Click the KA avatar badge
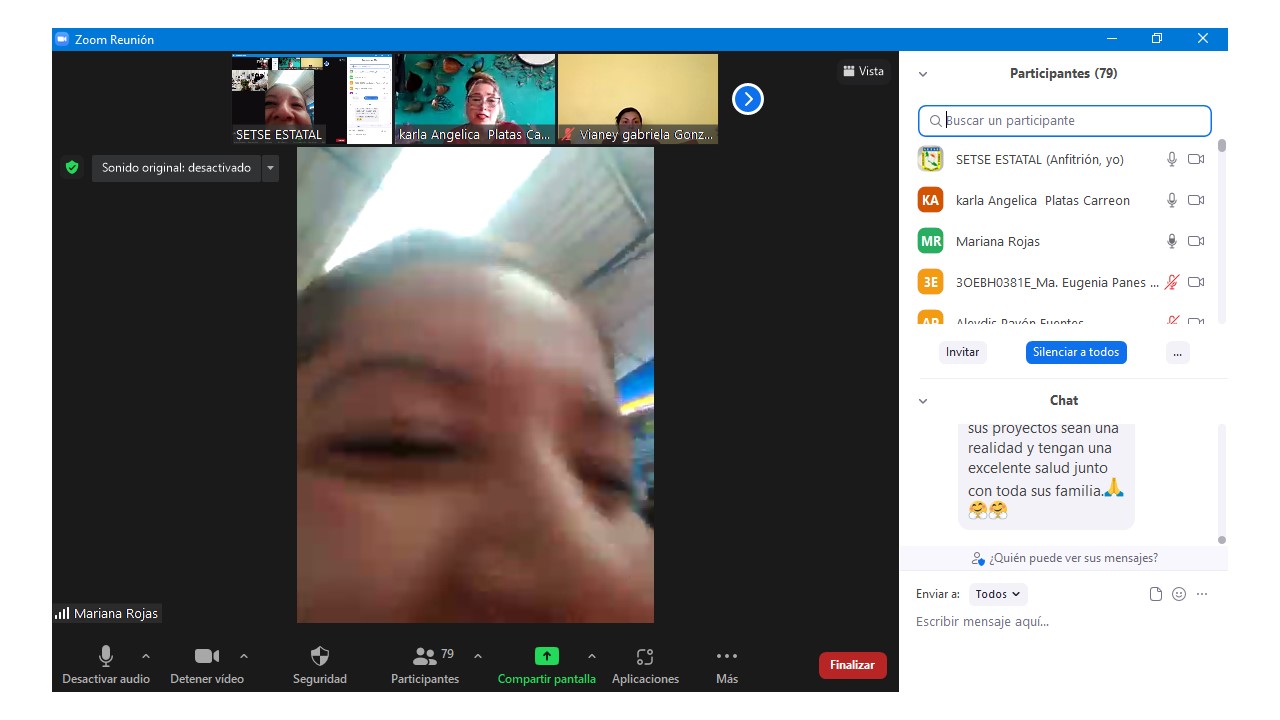 (x=931, y=200)
